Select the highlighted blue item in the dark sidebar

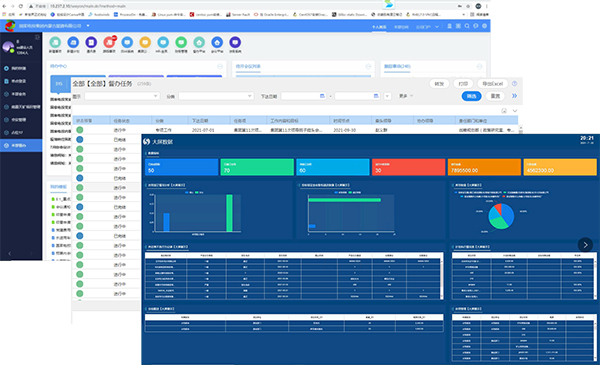tap(21, 145)
